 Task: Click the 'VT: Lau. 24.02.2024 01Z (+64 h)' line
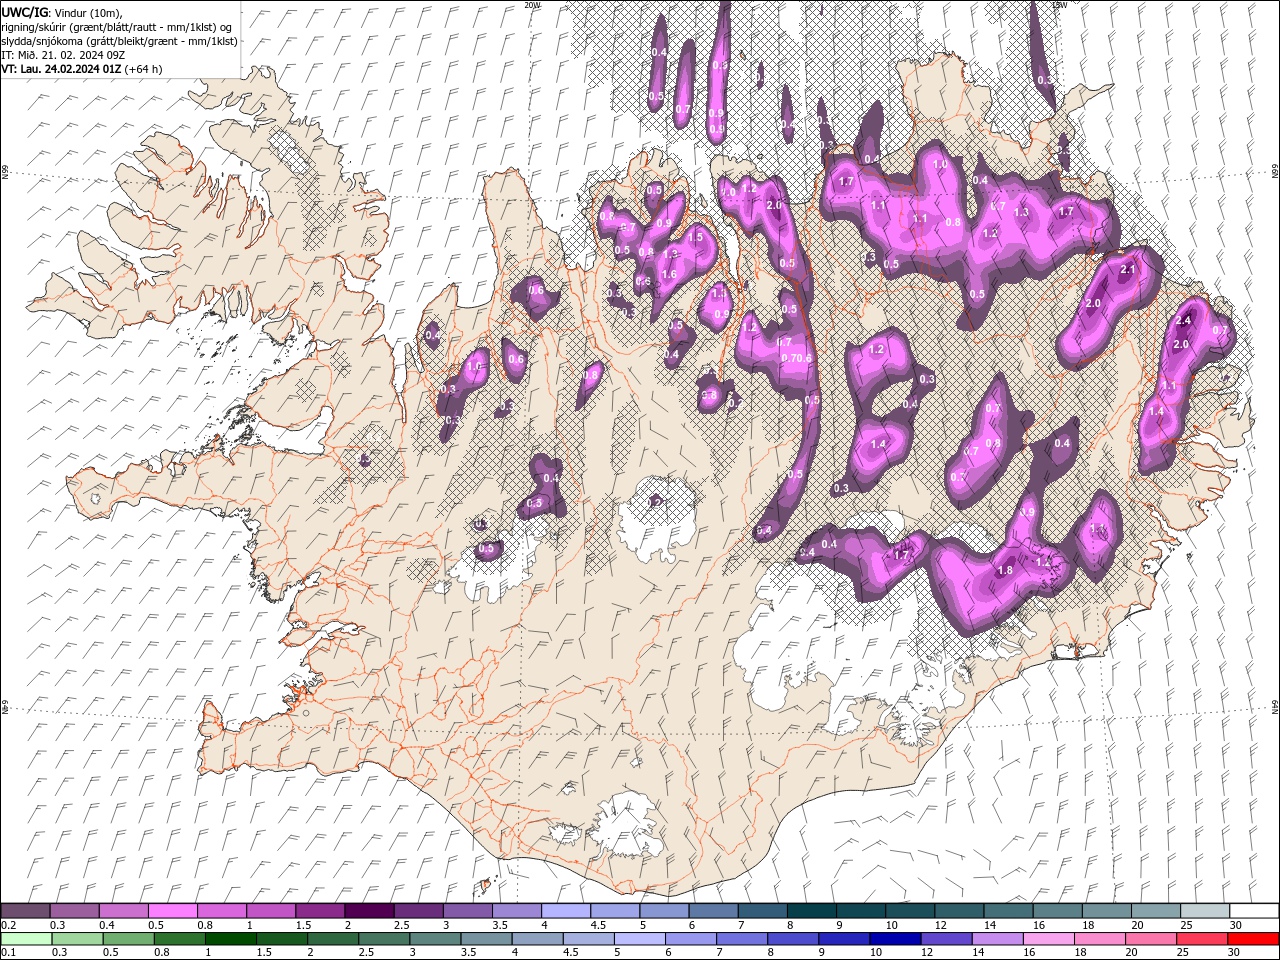(x=82, y=69)
